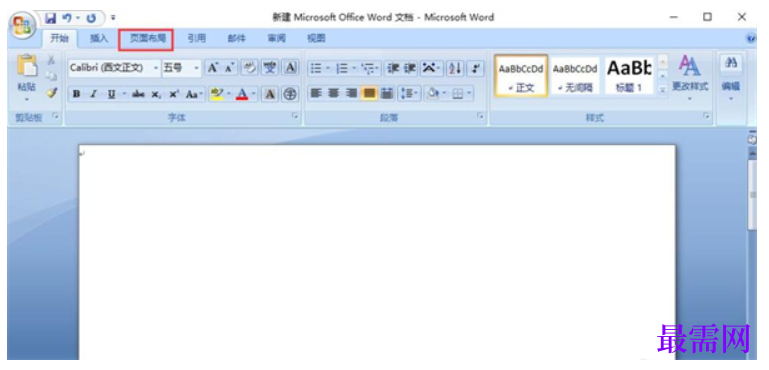Open the 插入 ribbon tab
Image resolution: width=769 pixels, height=370 pixels.
[99, 38]
